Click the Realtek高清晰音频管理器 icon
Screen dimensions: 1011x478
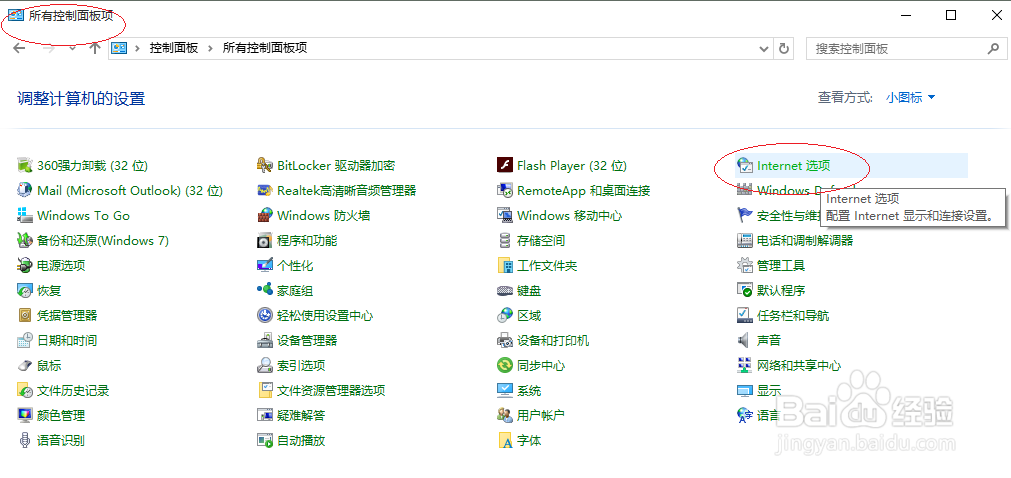264,190
